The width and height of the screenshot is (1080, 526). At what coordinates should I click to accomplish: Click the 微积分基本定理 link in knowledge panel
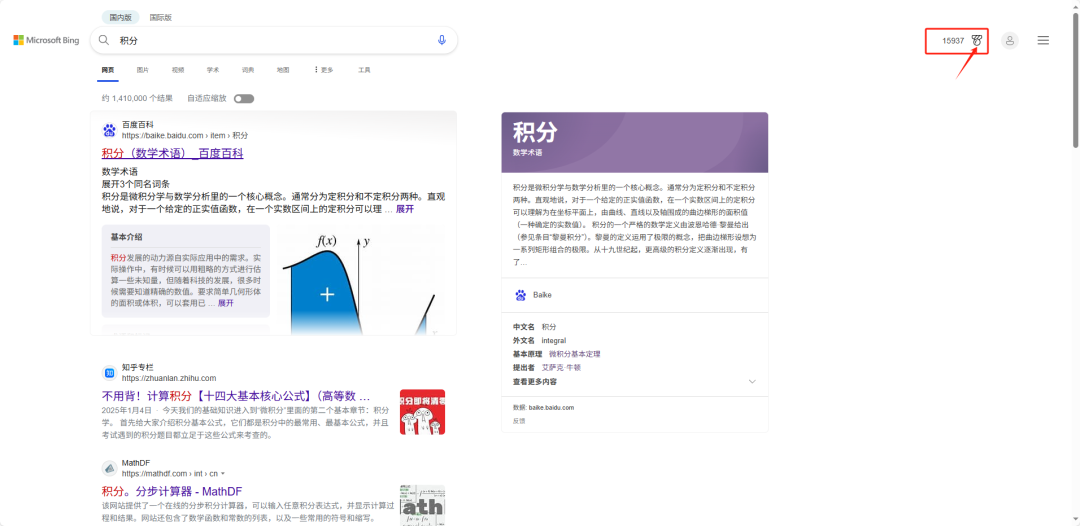(x=575, y=354)
